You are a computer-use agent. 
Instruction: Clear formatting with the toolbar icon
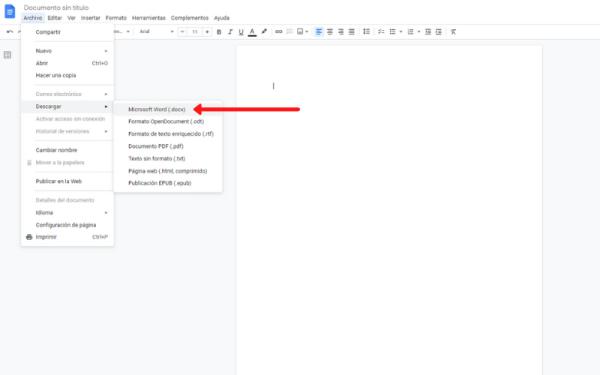453,32
